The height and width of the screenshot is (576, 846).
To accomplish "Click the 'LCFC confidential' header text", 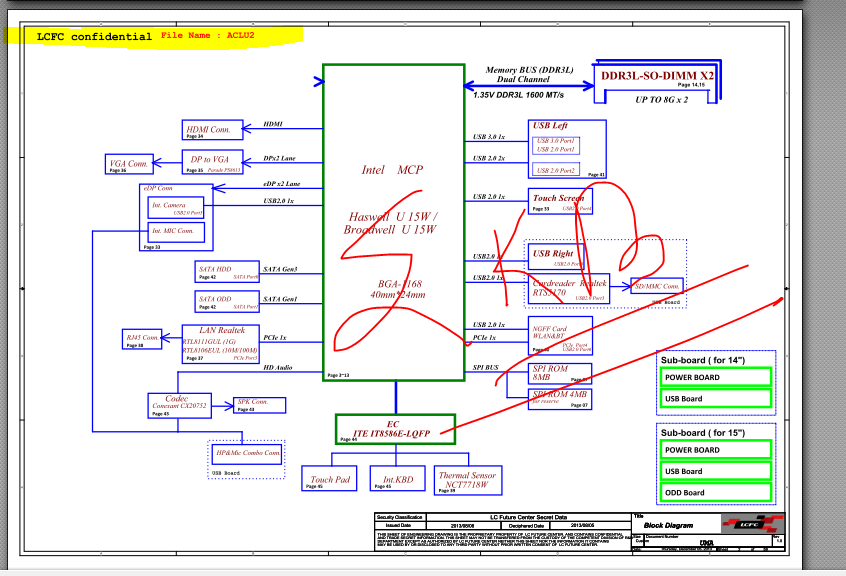I will coord(94,37).
